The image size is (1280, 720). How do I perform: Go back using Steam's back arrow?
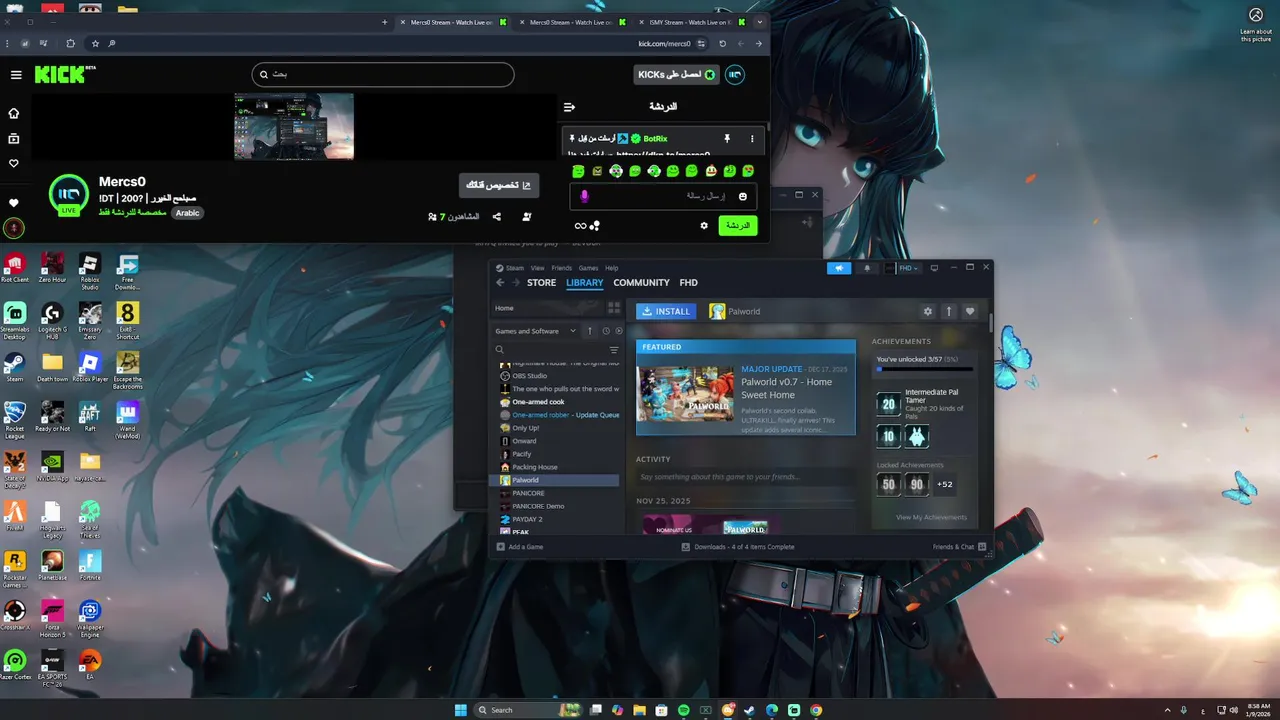click(x=501, y=283)
